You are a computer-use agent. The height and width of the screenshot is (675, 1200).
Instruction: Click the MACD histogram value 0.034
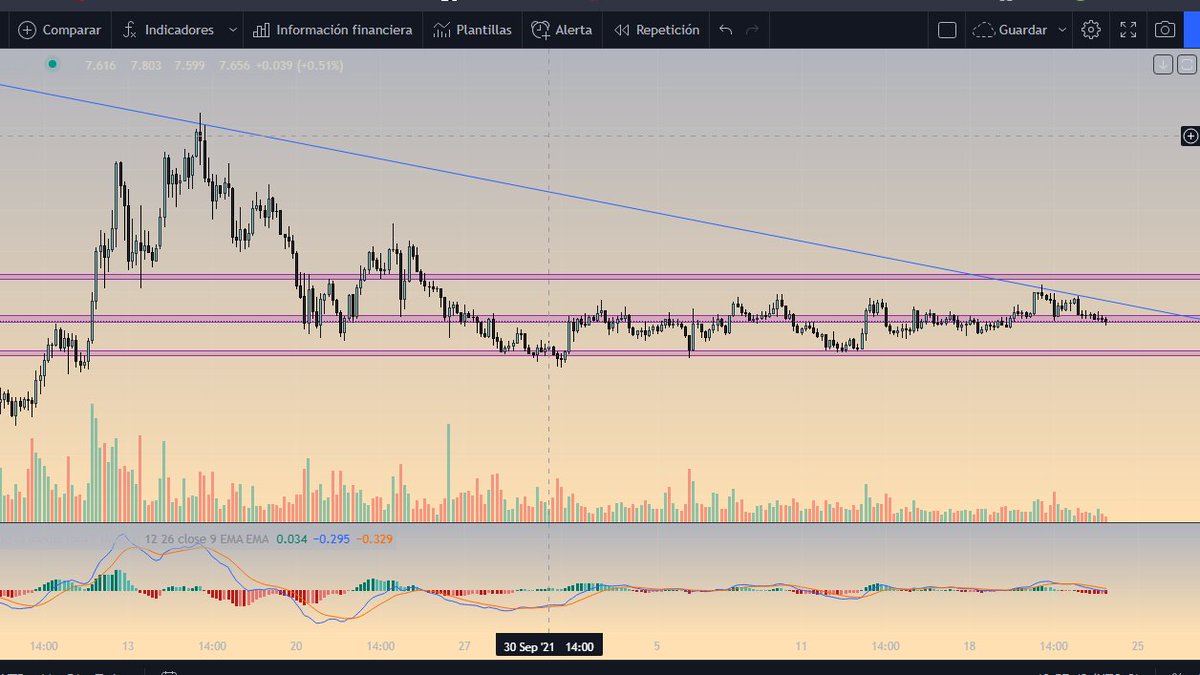click(x=292, y=539)
